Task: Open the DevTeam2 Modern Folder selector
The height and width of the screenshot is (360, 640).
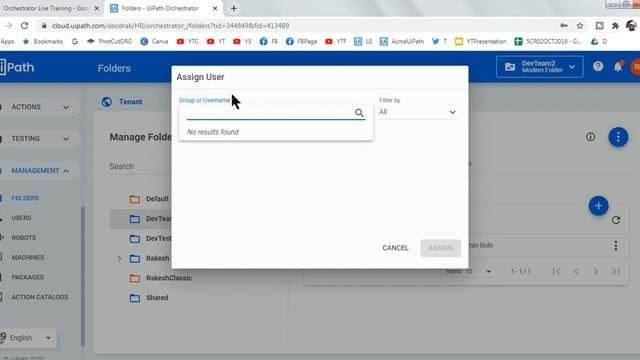Action: coord(539,67)
